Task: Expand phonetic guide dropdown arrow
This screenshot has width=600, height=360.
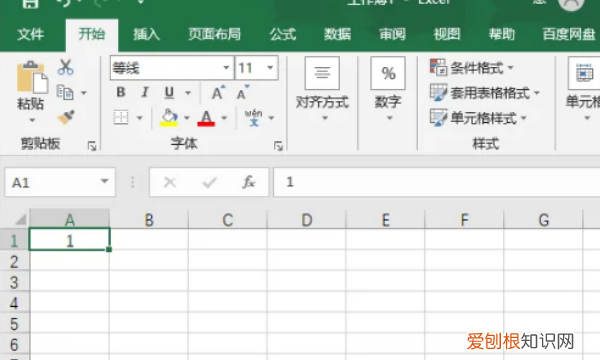Action: [x=271, y=118]
